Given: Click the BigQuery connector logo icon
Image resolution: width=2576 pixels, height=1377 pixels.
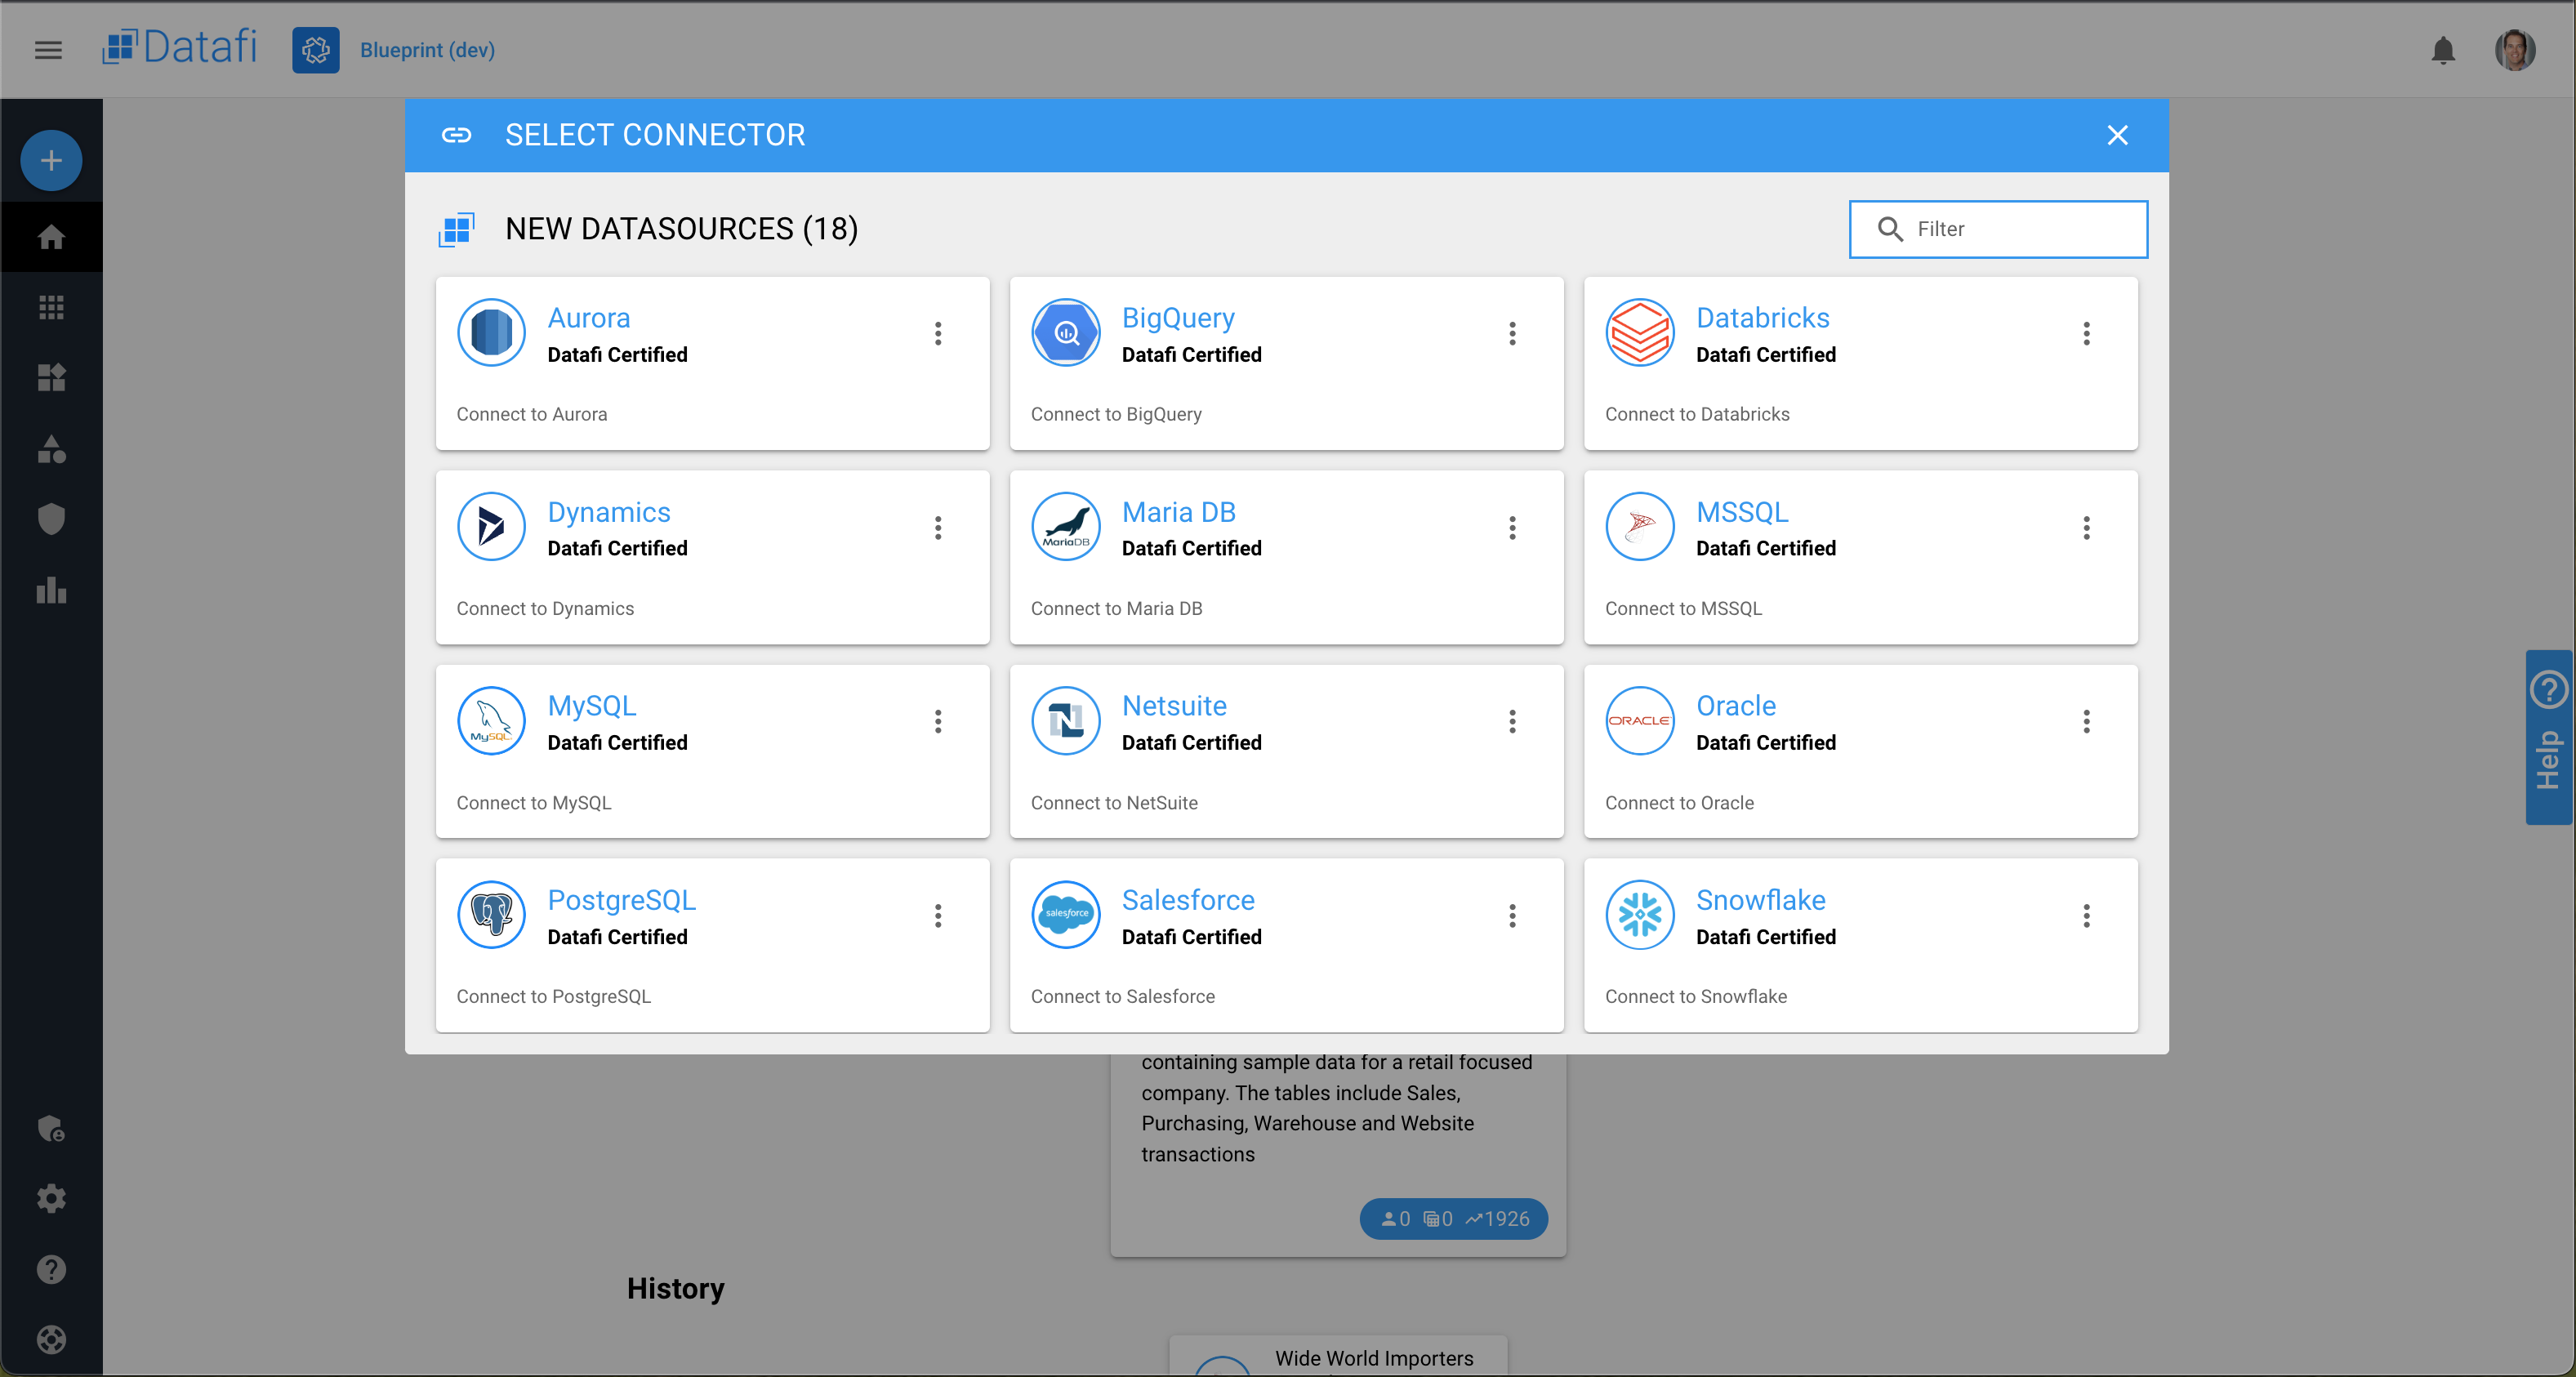Looking at the screenshot, I should click(x=1065, y=332).
